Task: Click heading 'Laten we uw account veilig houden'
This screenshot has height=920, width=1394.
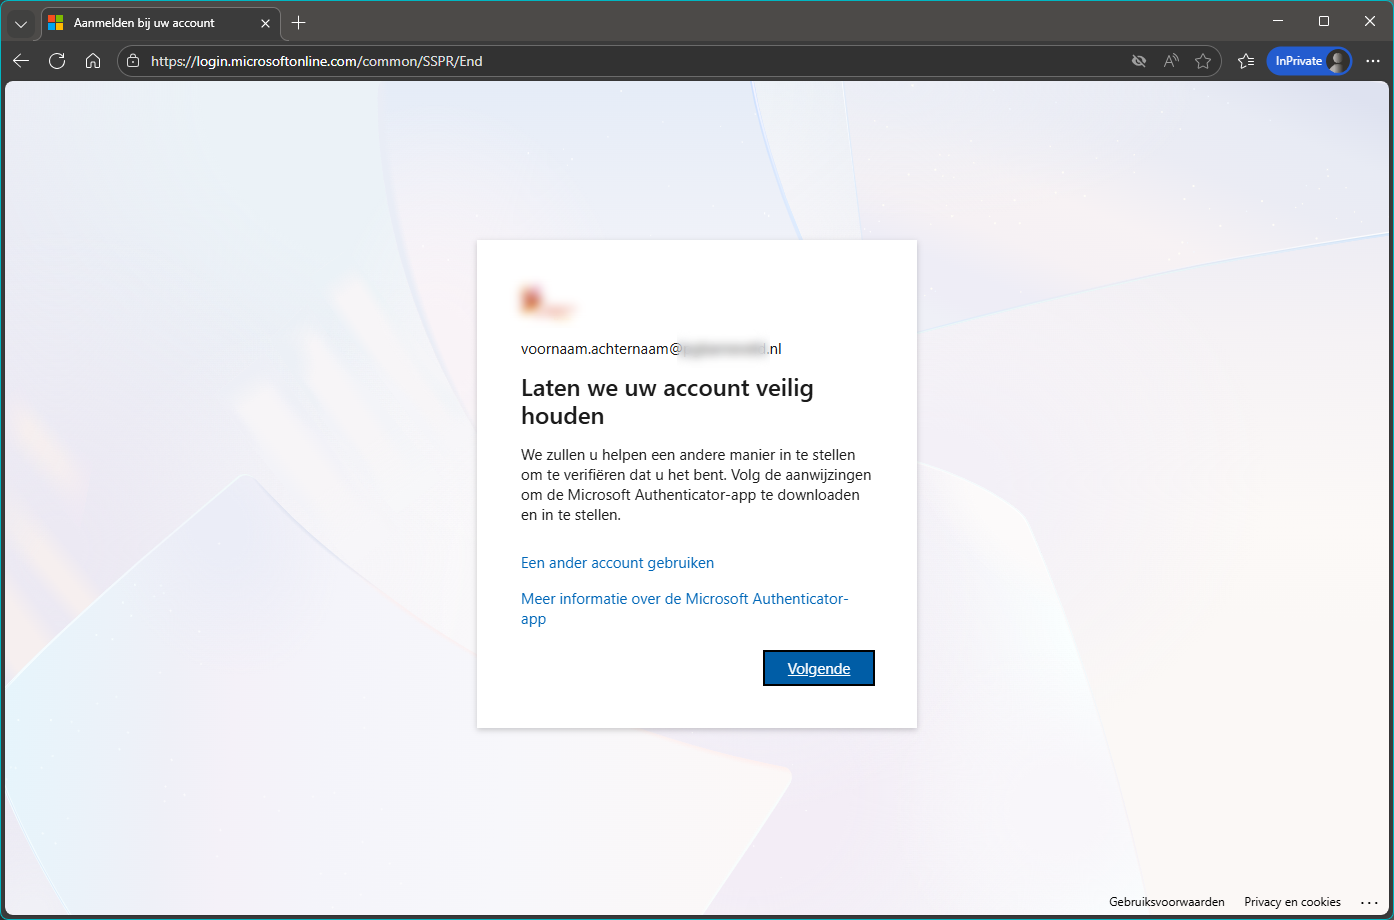Action: click(x=667, y=402)
